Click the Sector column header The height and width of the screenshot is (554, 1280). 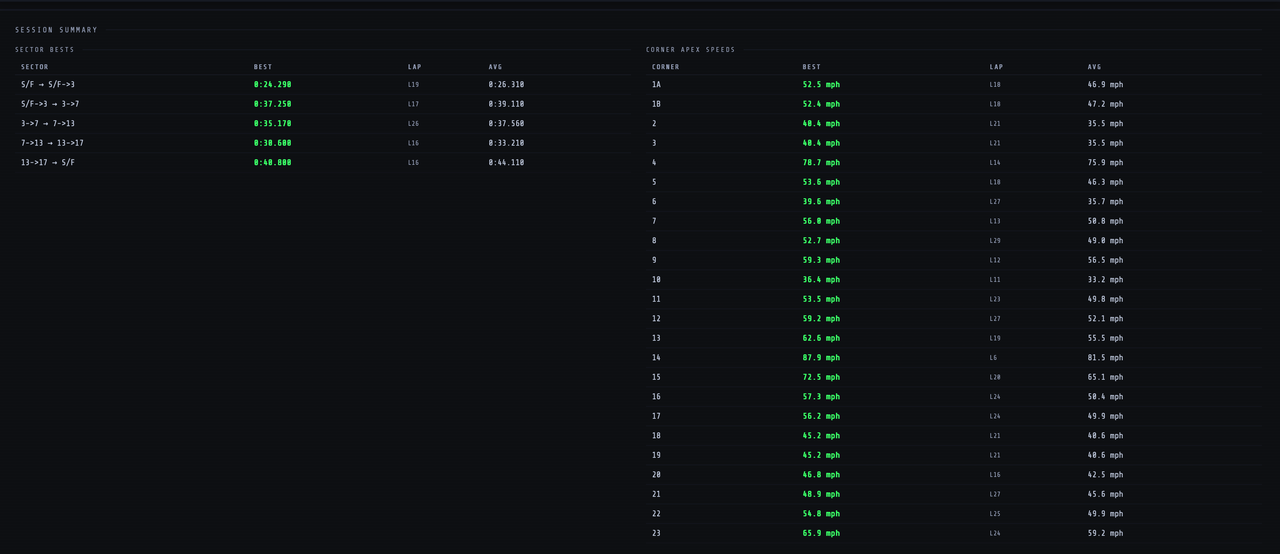[x=35, y=67]
